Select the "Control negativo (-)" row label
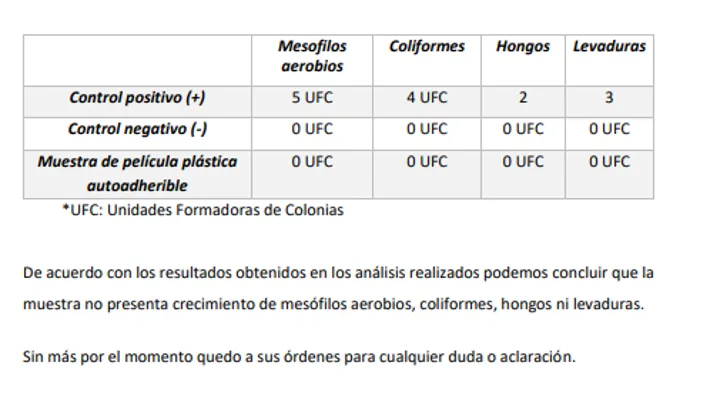Viewport: 710px width, 409px height. 138,129
